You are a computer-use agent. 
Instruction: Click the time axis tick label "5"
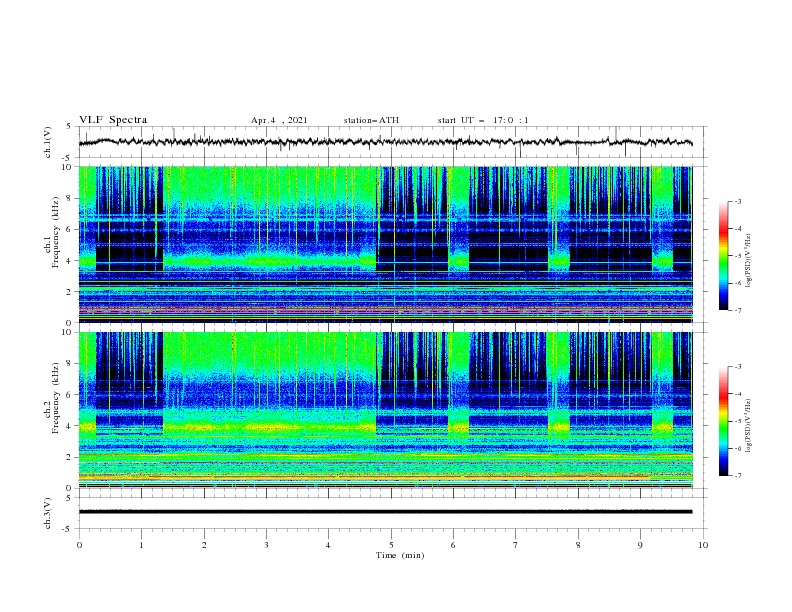(x=391, y=545)
